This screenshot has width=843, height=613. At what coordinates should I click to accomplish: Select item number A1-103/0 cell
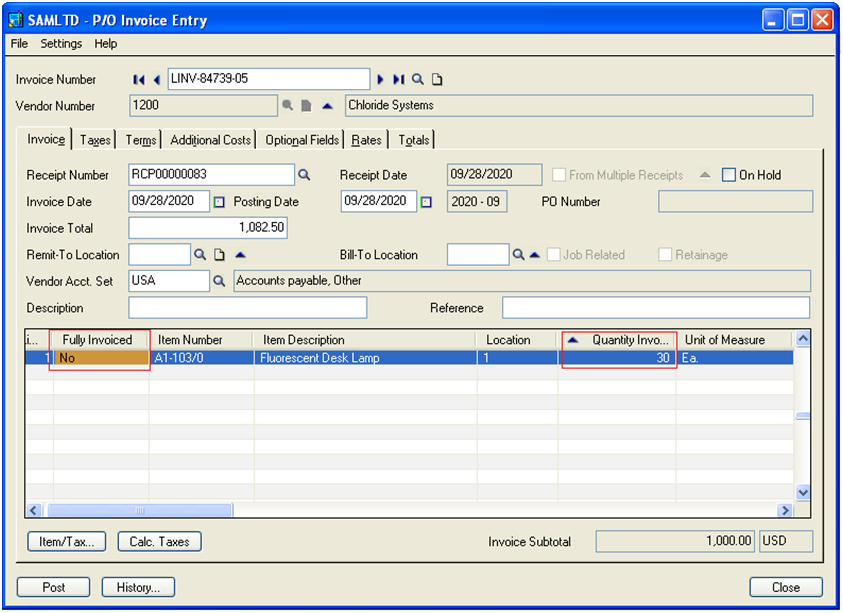[x=202, y=358]
